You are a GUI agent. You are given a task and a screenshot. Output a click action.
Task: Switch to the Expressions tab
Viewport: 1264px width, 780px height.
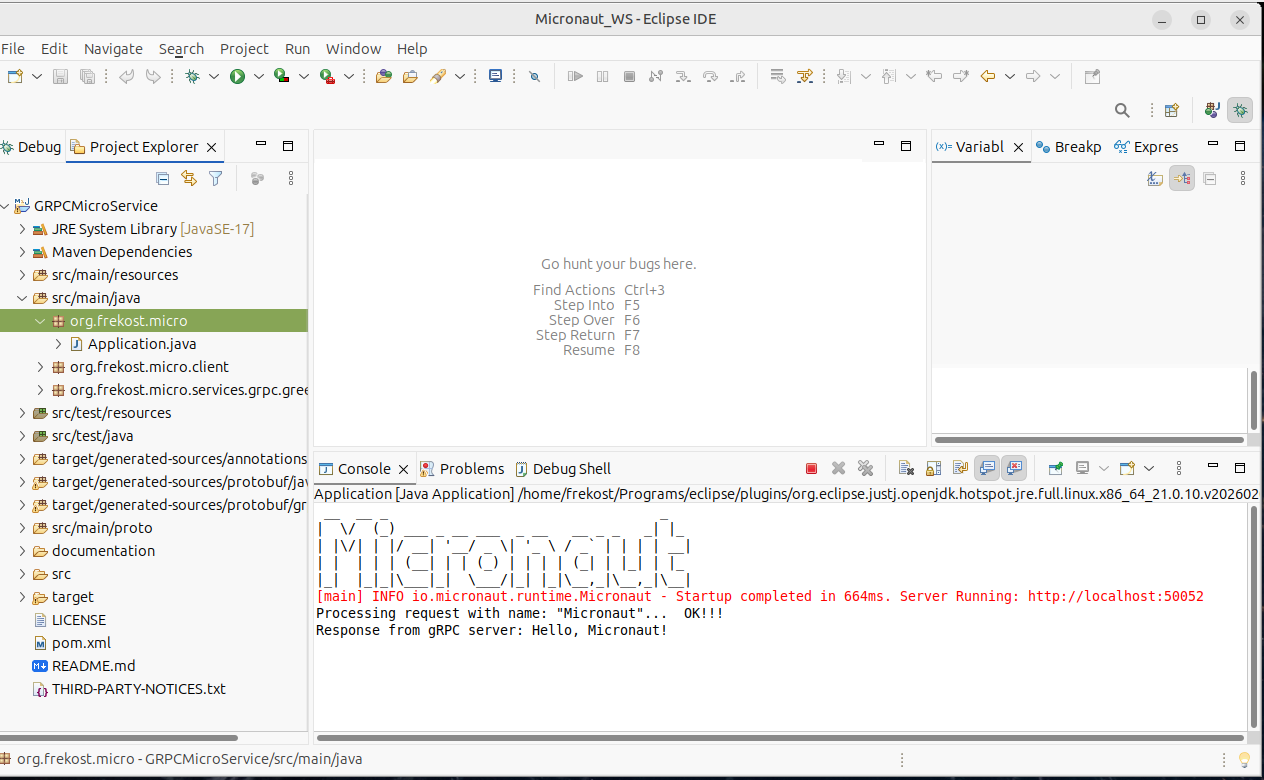(x=1146, y=146)
